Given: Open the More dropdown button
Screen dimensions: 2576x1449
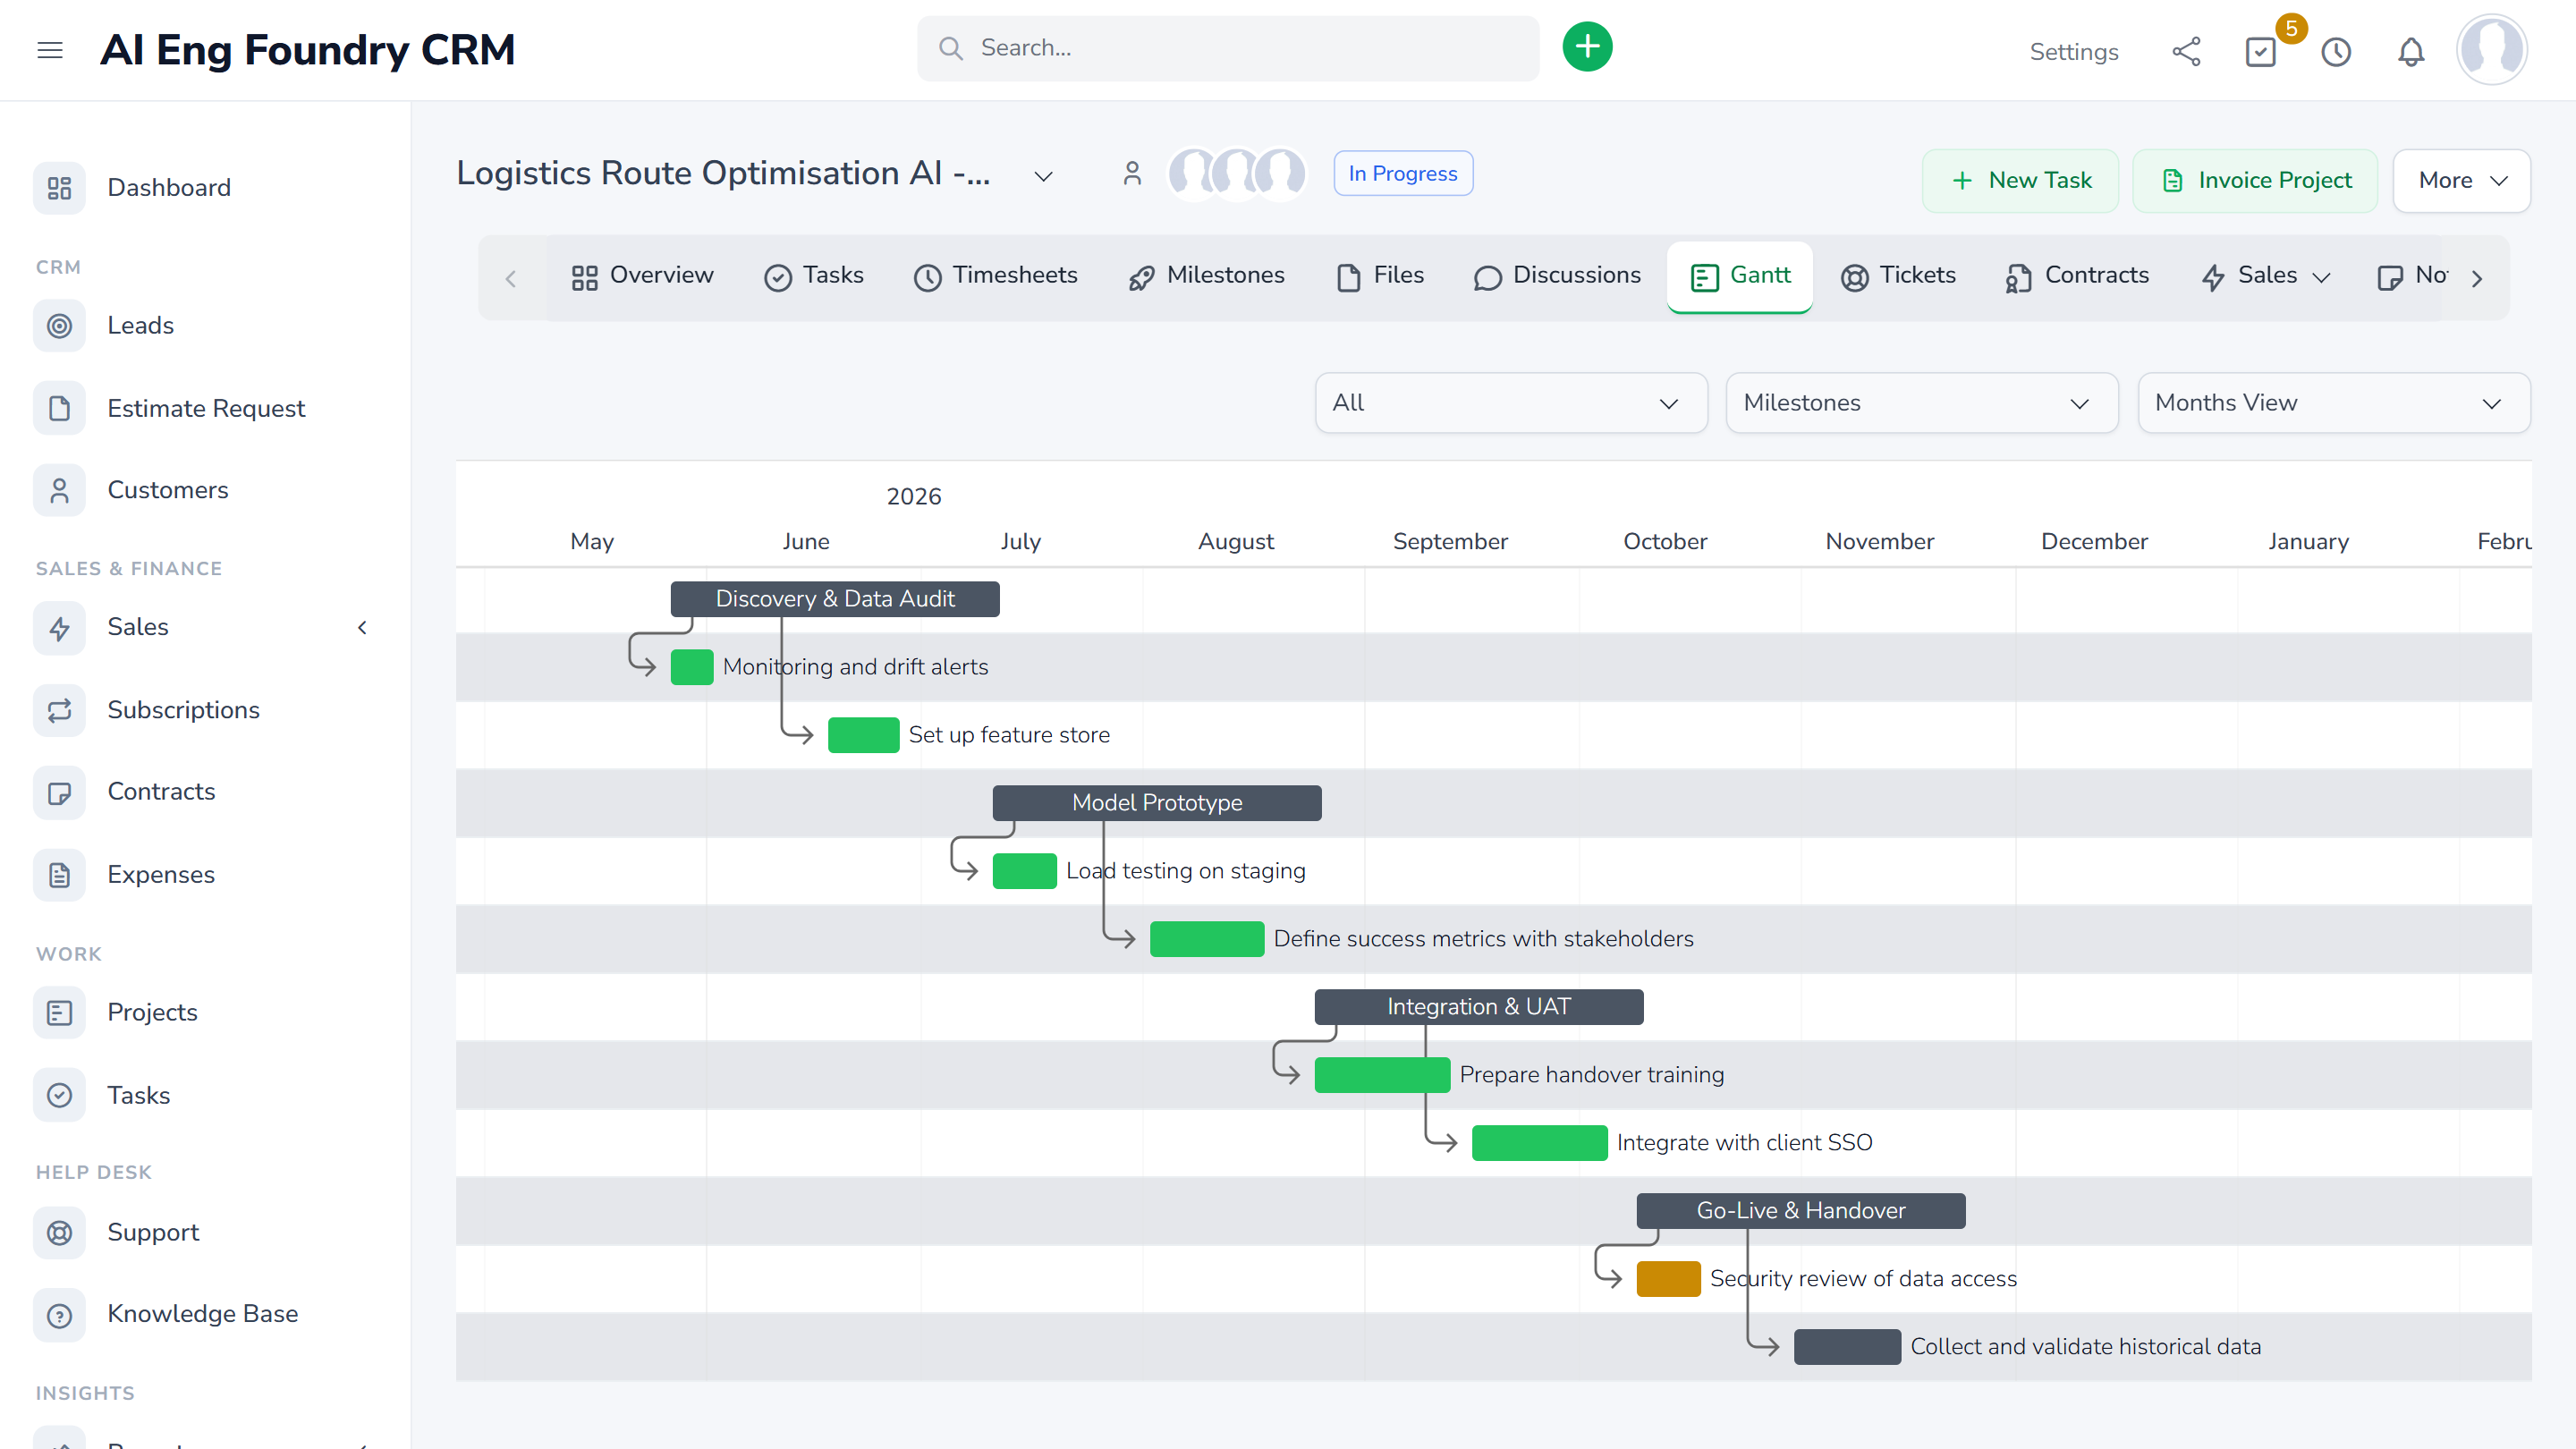Looking at the screenshot, I should pyautogui.click(x=2461, y=181).
